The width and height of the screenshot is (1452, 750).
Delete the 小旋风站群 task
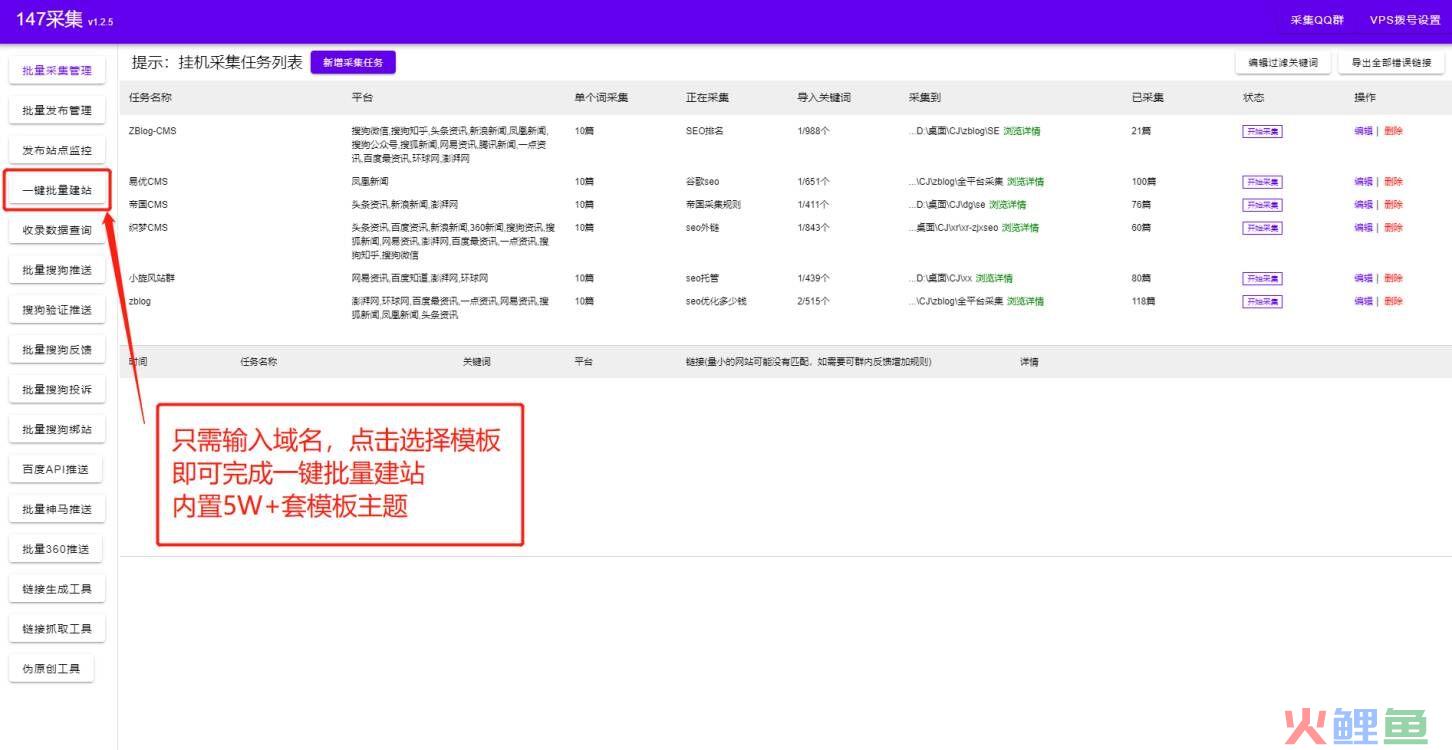[1393, 278]
